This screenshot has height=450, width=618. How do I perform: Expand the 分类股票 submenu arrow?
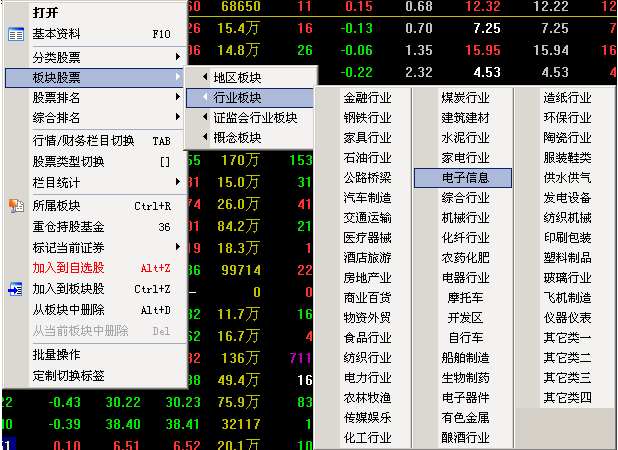tap(178, 57)
